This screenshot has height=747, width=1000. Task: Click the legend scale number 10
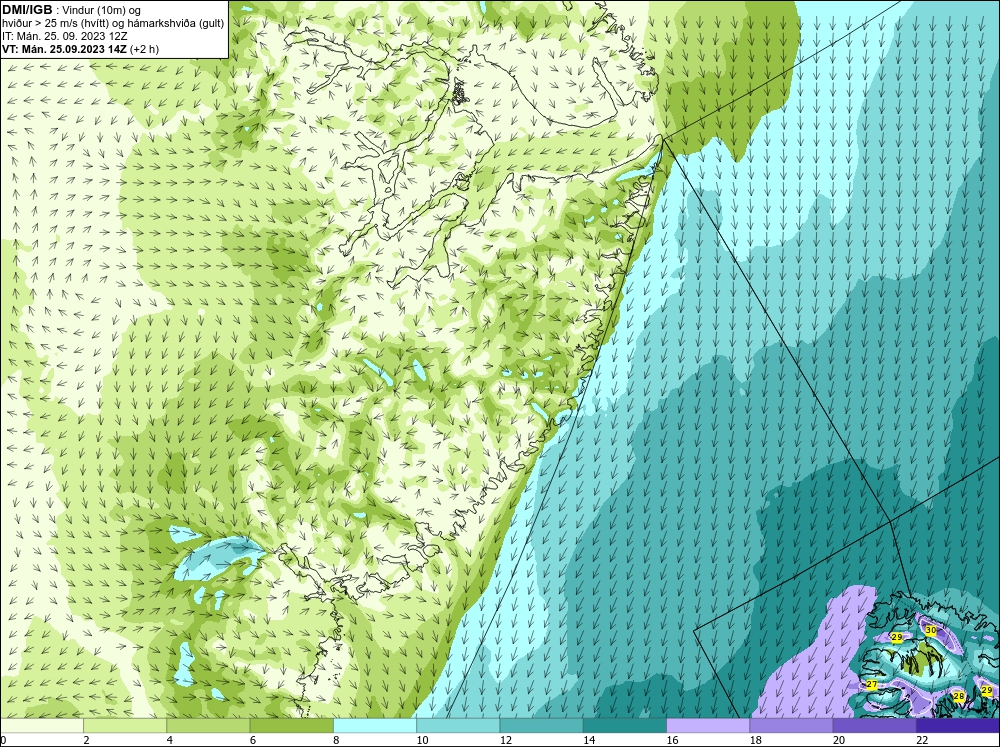pos(422,740)
